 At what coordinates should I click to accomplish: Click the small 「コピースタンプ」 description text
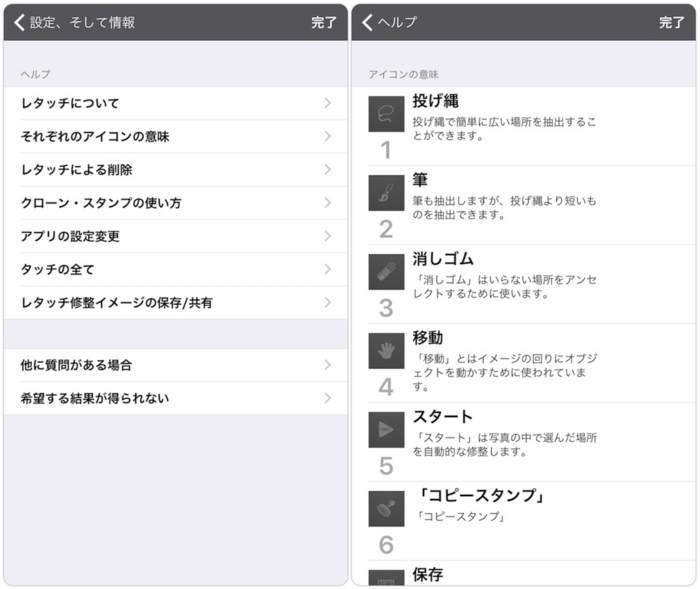pos(460,517)
